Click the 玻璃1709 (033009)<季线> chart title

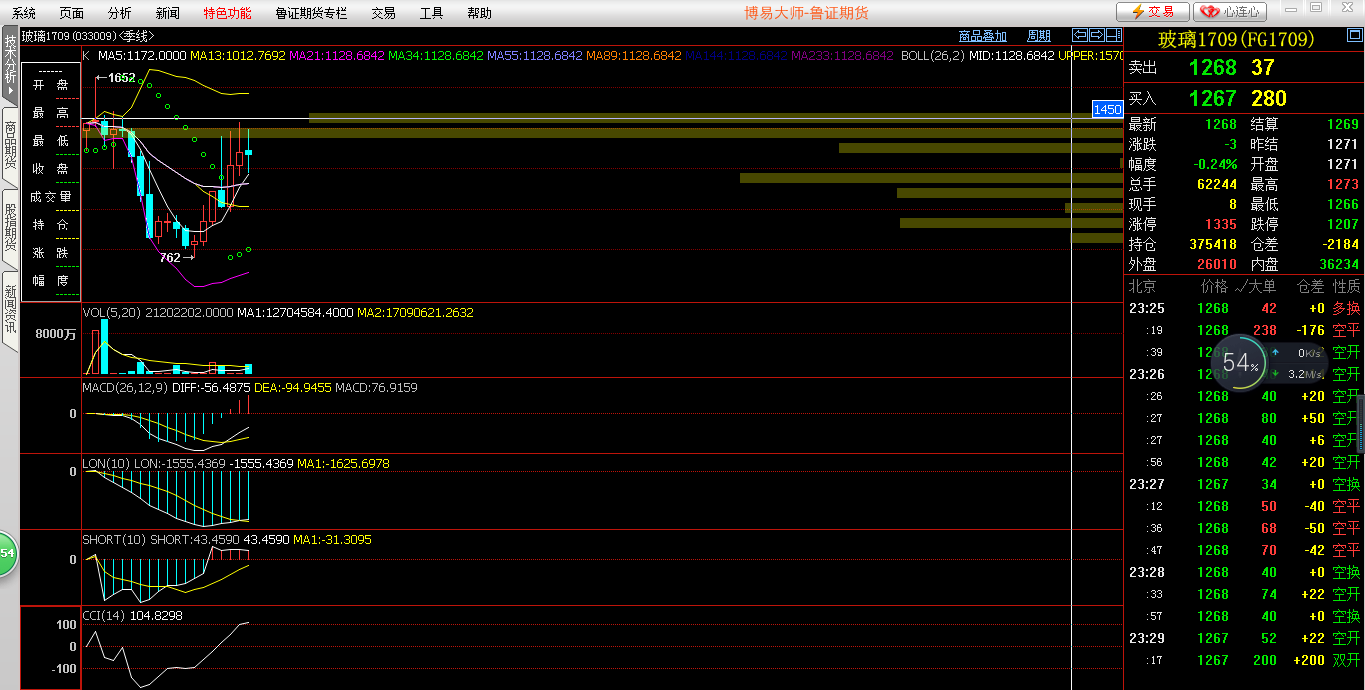pos(88,36)
